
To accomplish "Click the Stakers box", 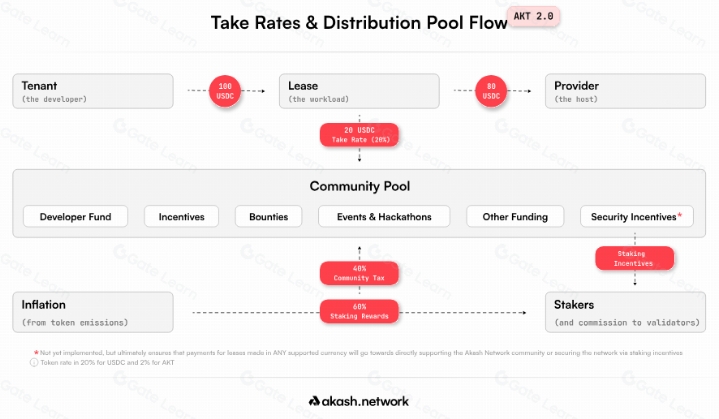I will [625, 312].
